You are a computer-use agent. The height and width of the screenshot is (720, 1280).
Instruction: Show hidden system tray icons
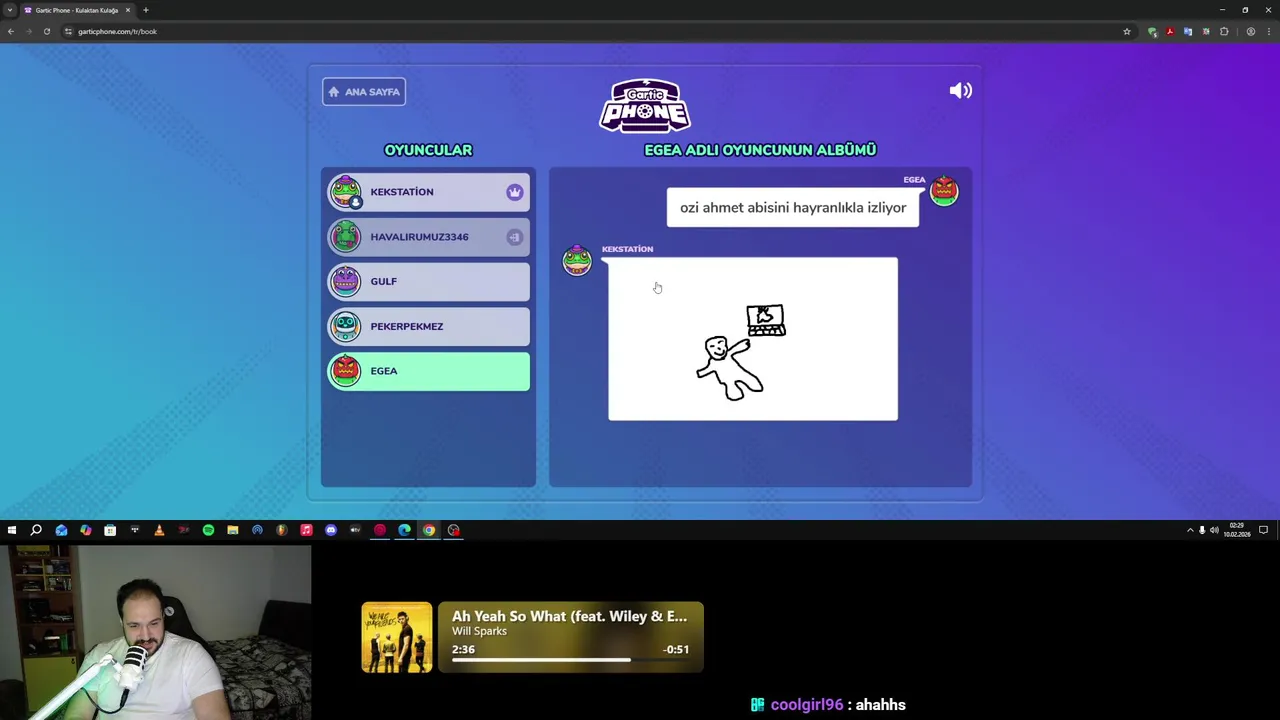[1190, 530]
